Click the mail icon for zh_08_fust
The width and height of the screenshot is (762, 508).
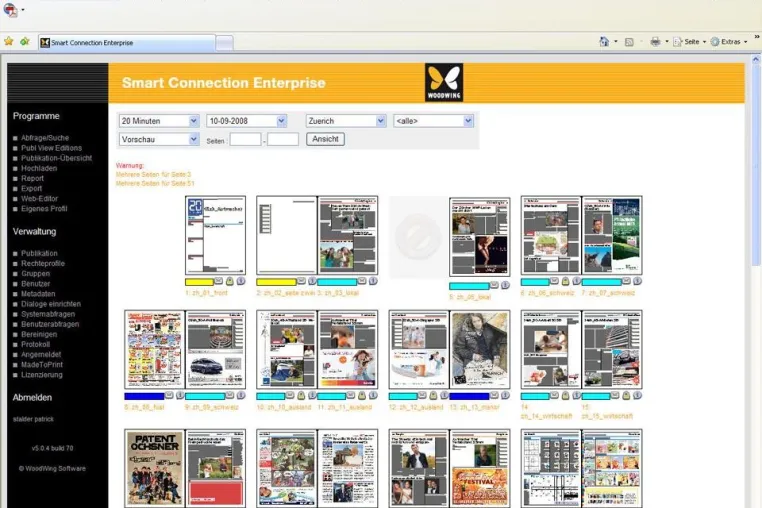[x=169, y=395]
